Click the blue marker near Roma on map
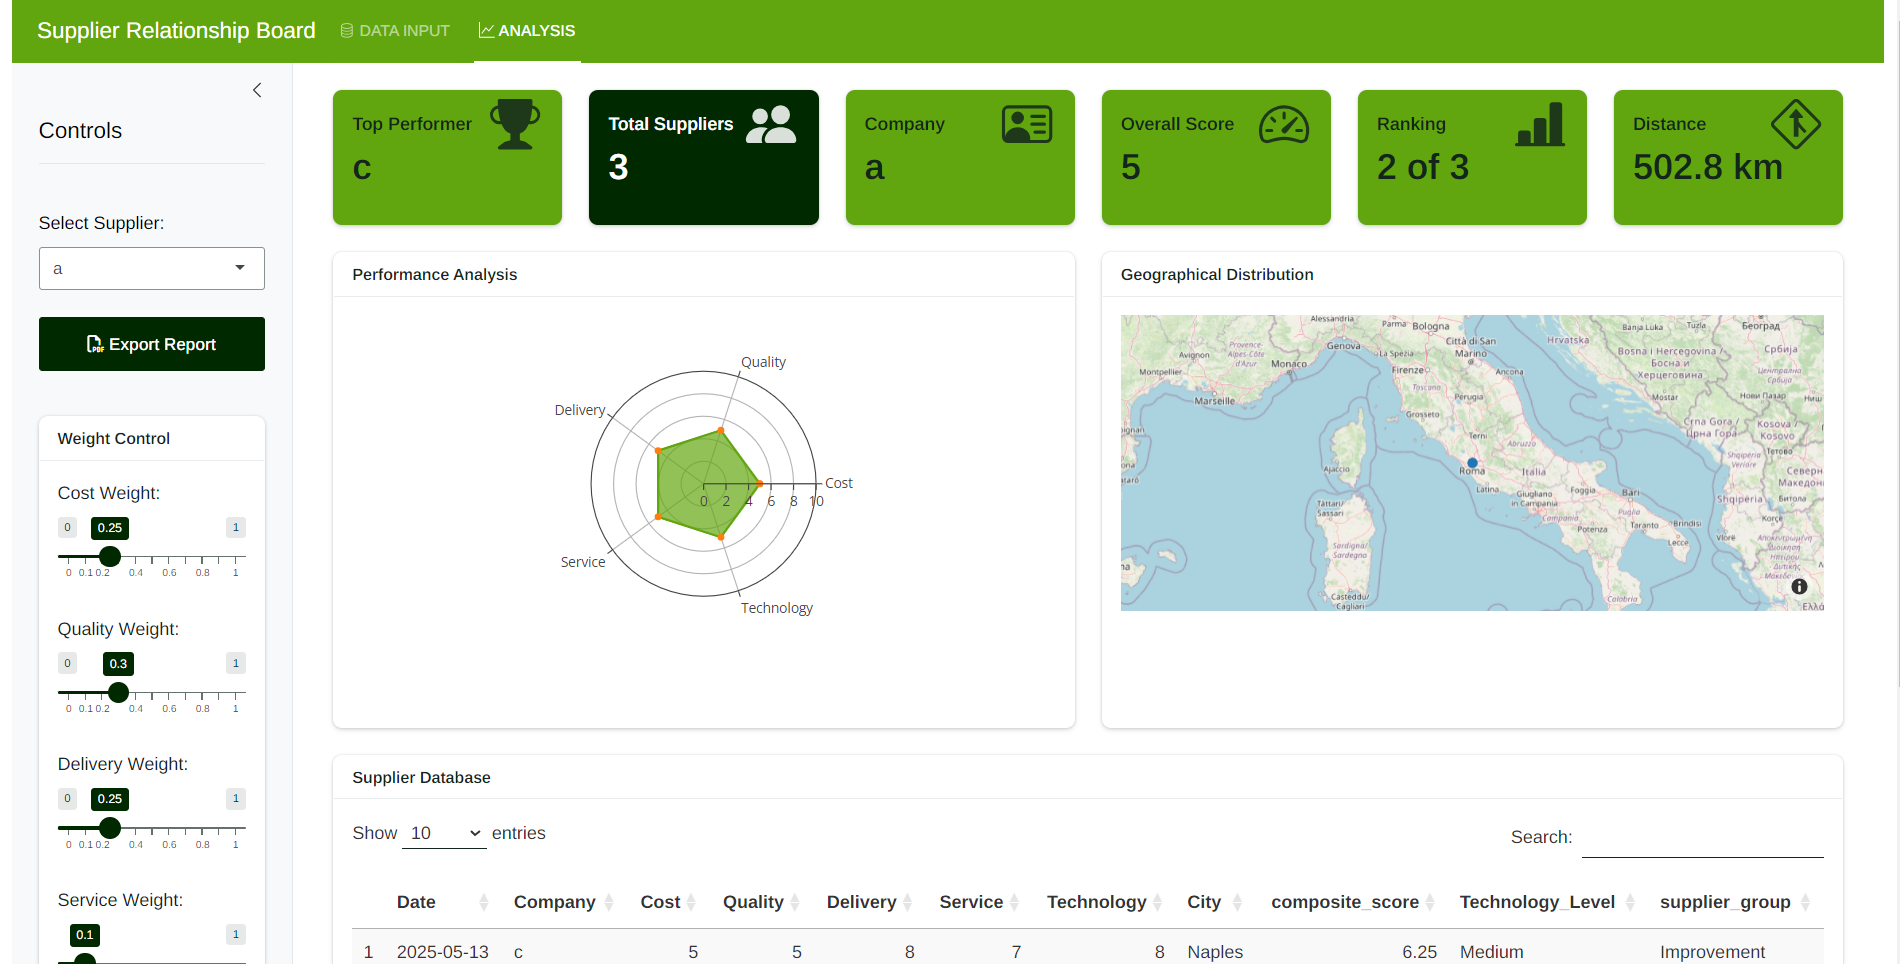The image size is (1900, 964). tap(1472, 463)
